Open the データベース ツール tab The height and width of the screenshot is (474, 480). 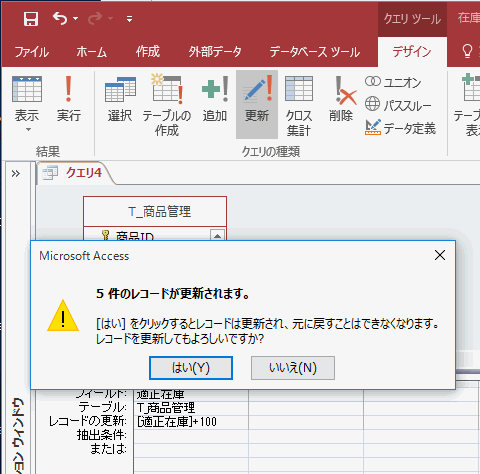click(x=315, y=52)
